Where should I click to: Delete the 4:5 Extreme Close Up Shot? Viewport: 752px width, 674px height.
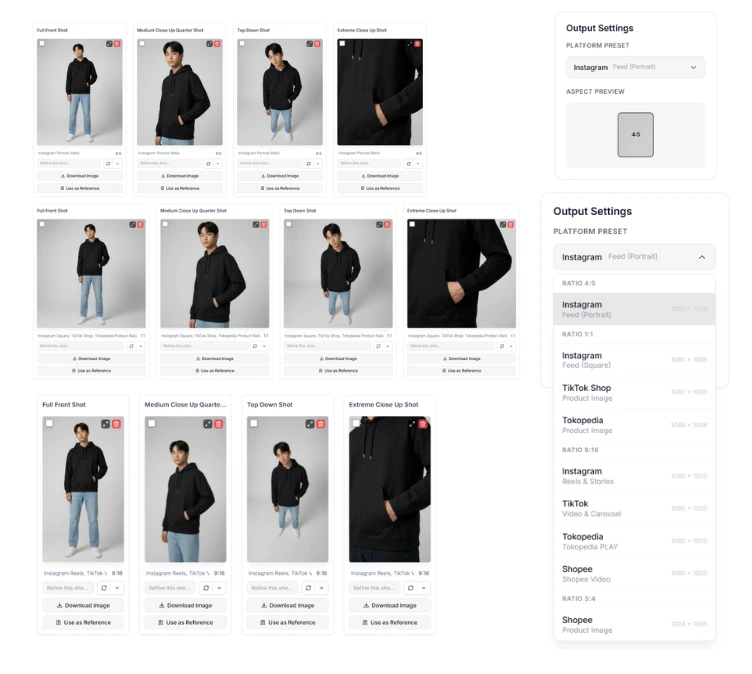(417, 44)
